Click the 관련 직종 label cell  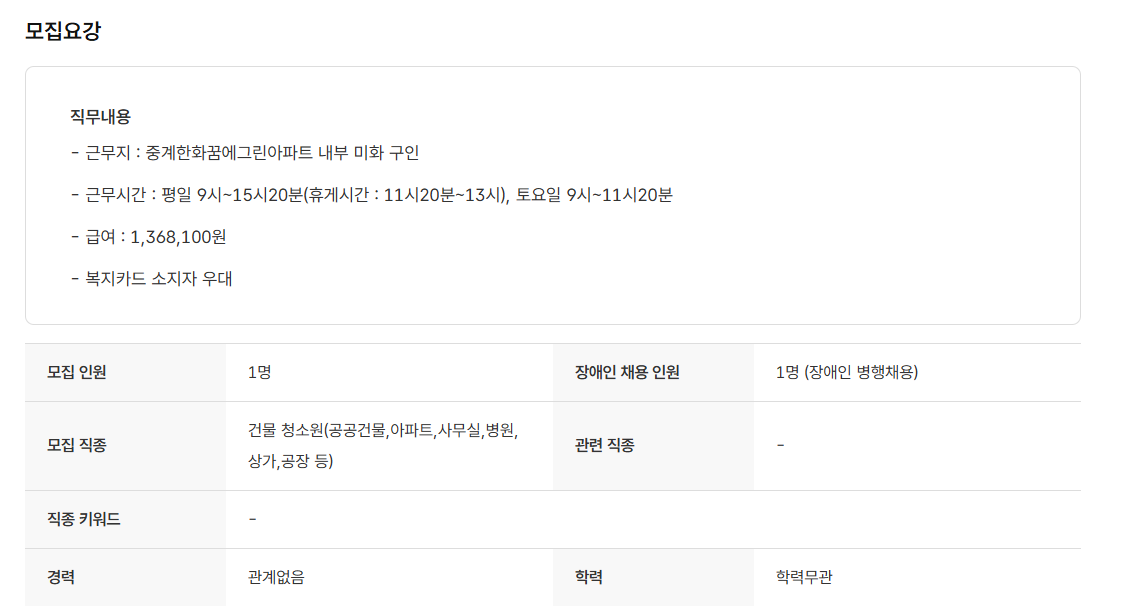[x=605, y=445]
